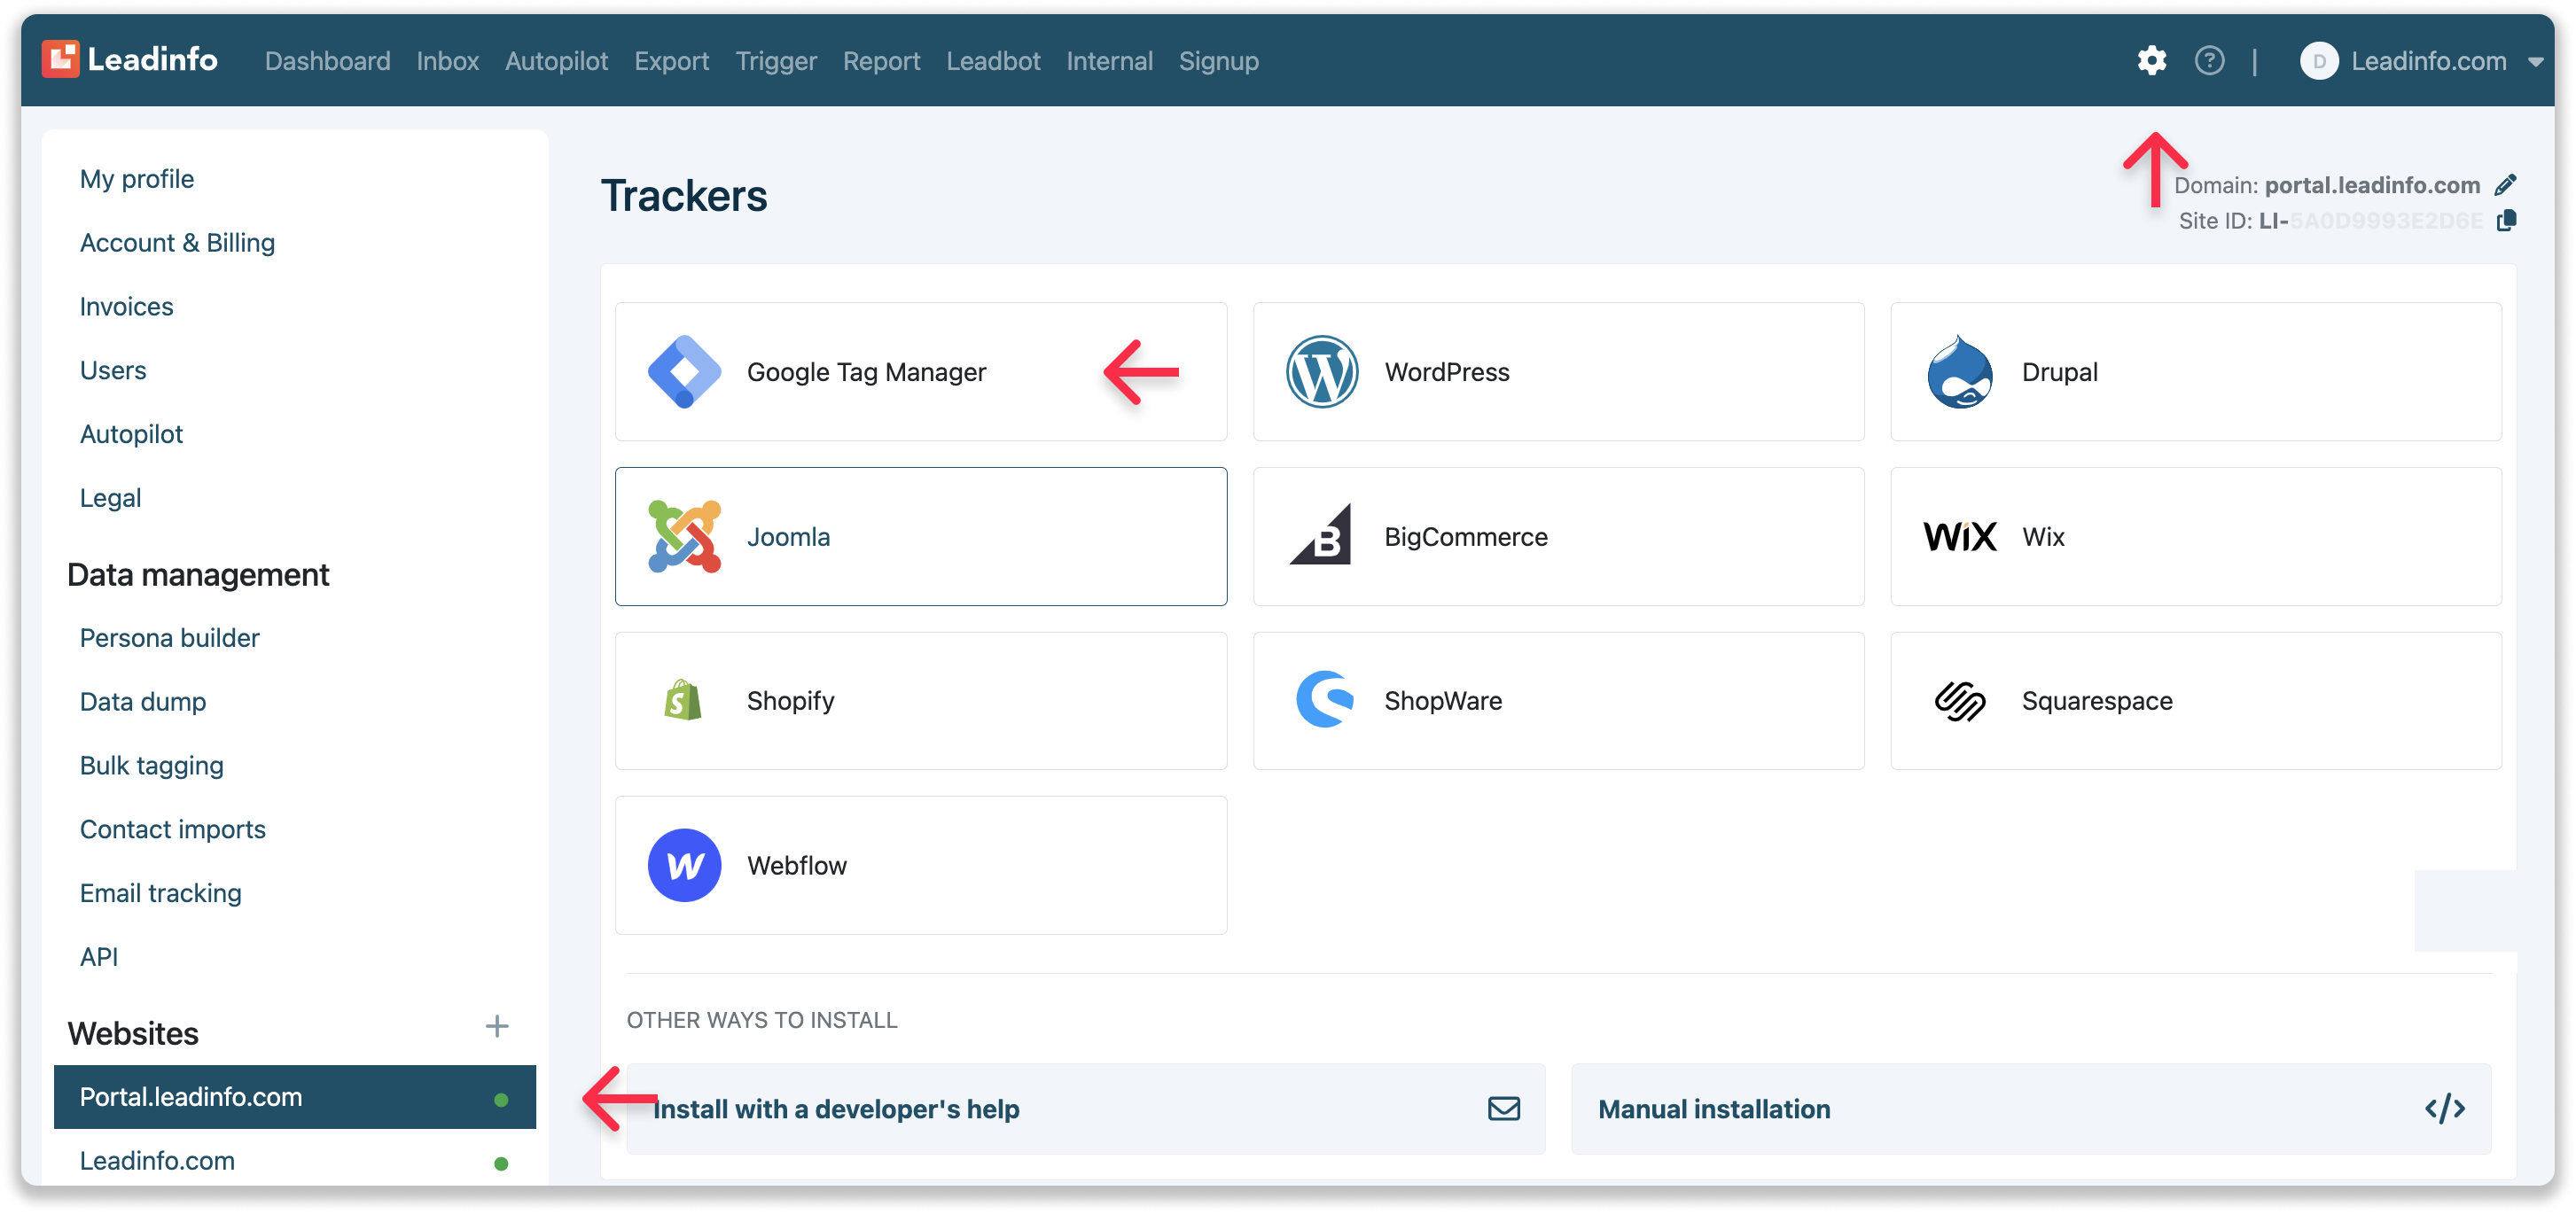Screen dimensions: 2576x1214
Task: Click Manual installation
Action: (x=2030, y=1108)
